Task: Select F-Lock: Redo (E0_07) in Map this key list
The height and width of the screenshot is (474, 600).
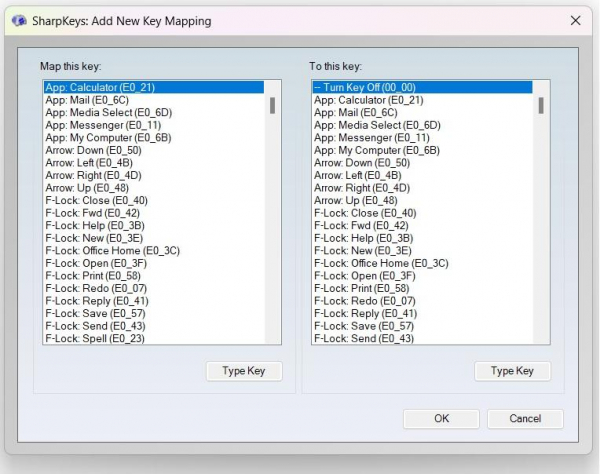Action: (154, 288)
